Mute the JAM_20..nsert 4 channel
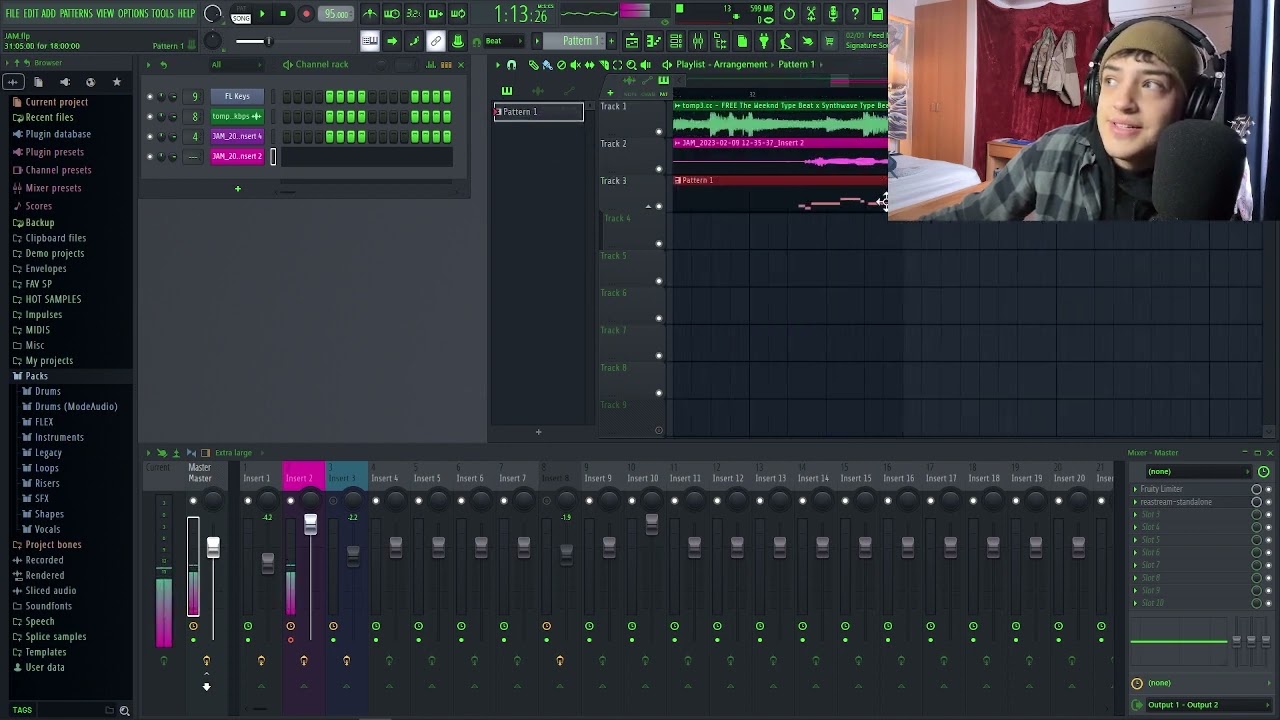1280x720 pixels. pos(150,137)
